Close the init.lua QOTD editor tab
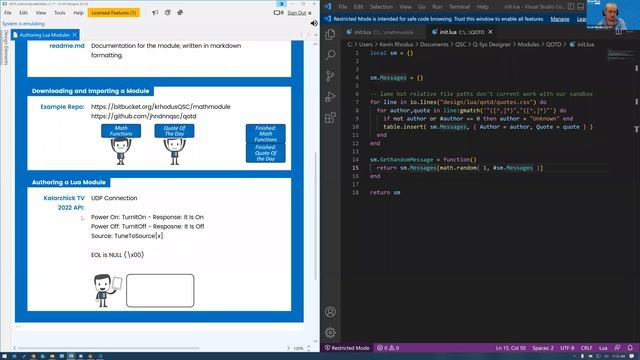The image size is (640, 360). coord(490,32)
